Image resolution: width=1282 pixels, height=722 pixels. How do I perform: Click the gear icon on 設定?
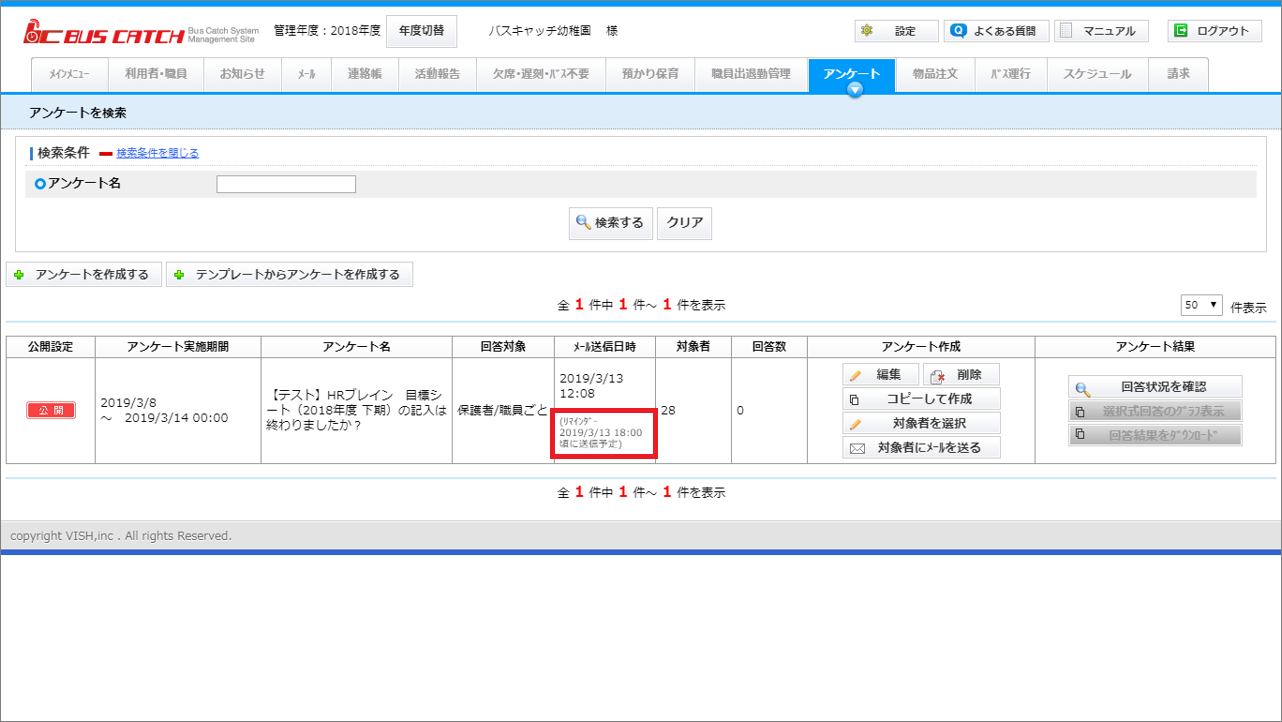866,31
